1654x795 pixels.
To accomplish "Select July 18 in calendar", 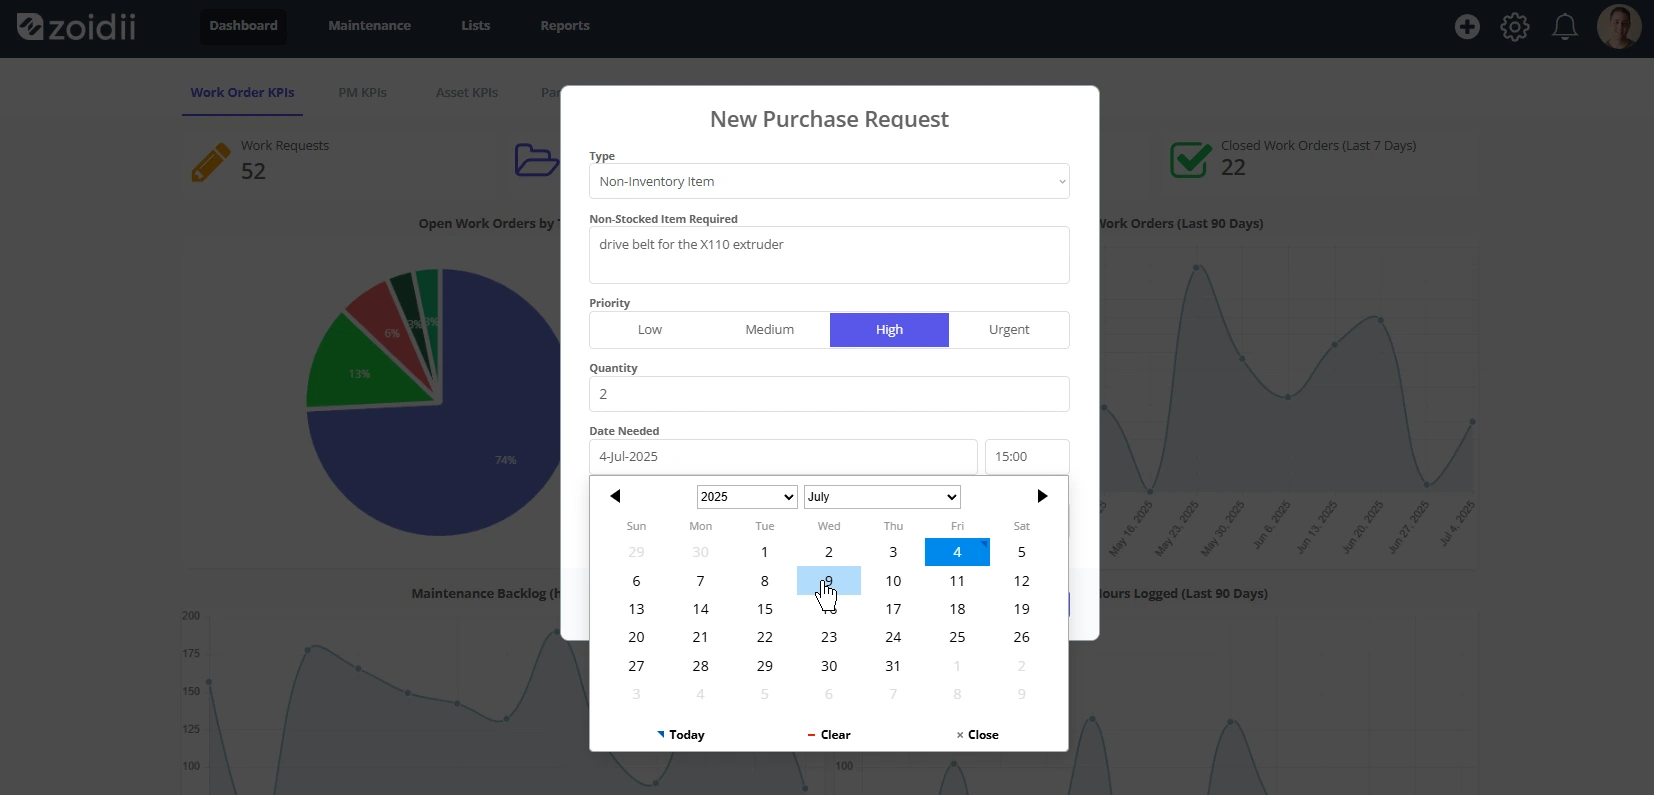I will pos(957,609).
